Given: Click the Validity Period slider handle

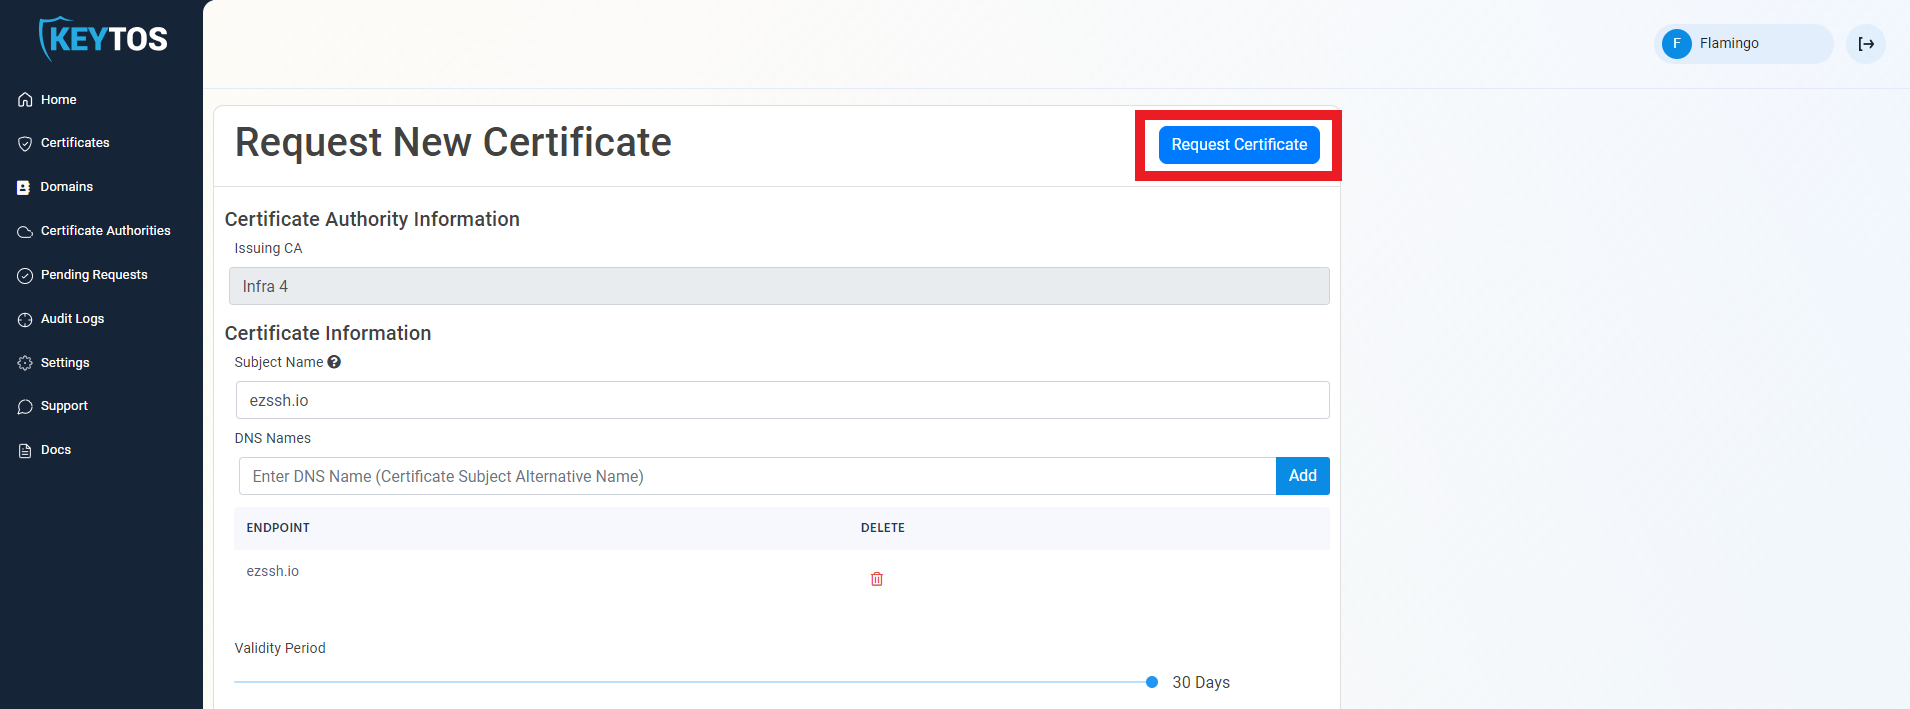Looking at the screenshot, I should 1152,682.
